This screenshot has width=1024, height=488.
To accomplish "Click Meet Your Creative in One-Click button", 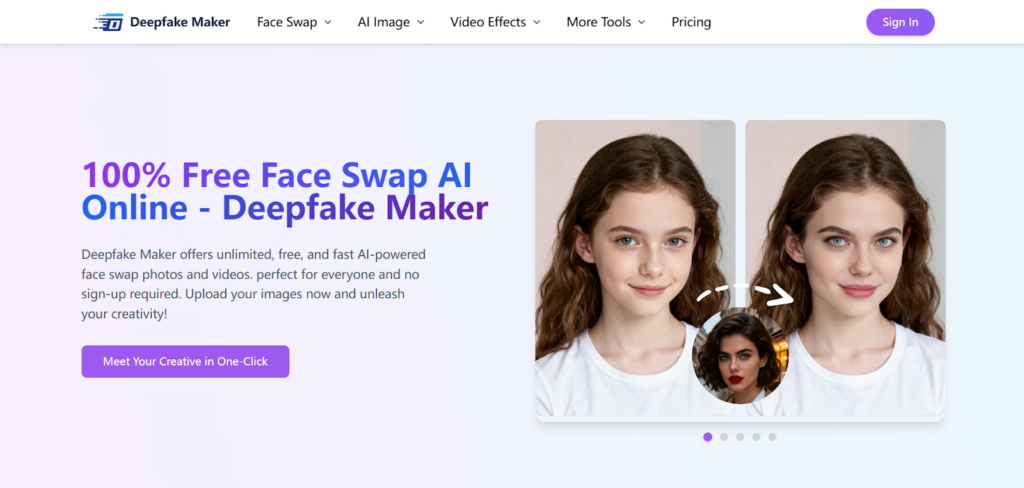I will (185, 361).
